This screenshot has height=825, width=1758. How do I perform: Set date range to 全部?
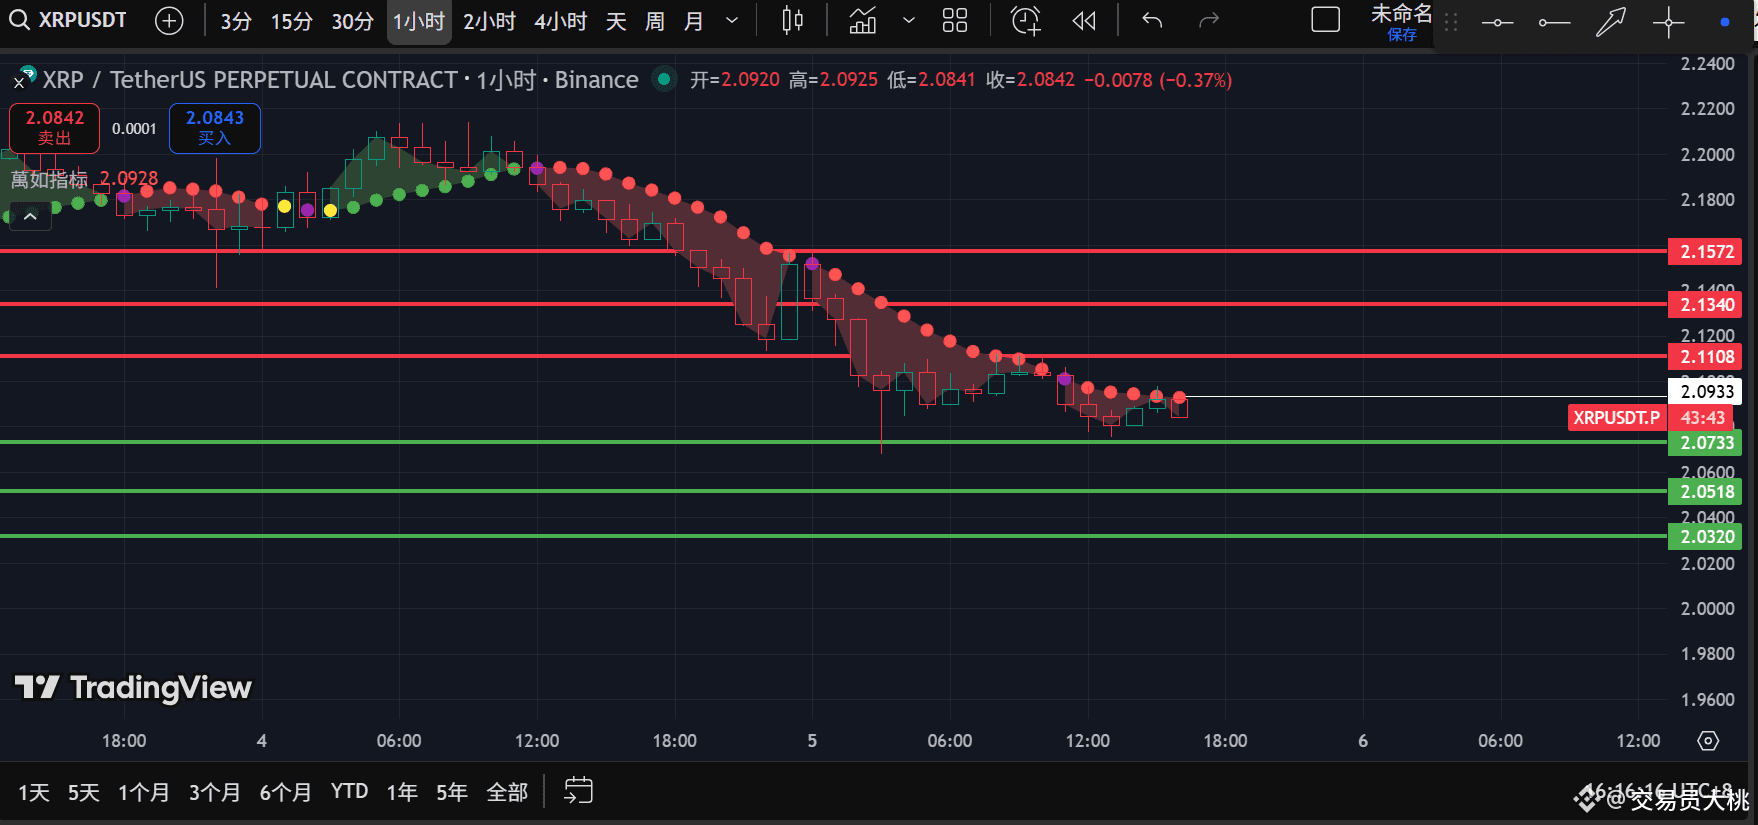(x=507, y=793)
